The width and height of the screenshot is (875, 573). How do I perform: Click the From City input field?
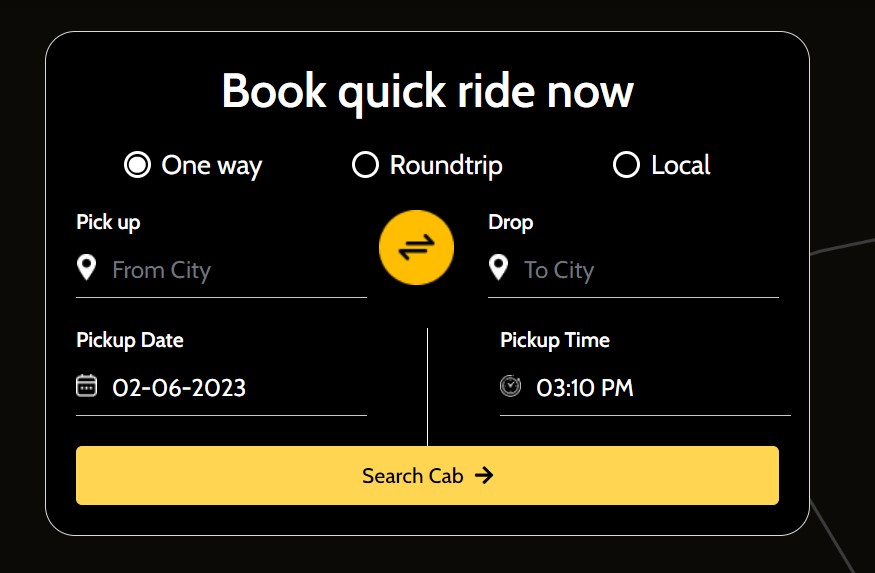click(x=222, y=270)
